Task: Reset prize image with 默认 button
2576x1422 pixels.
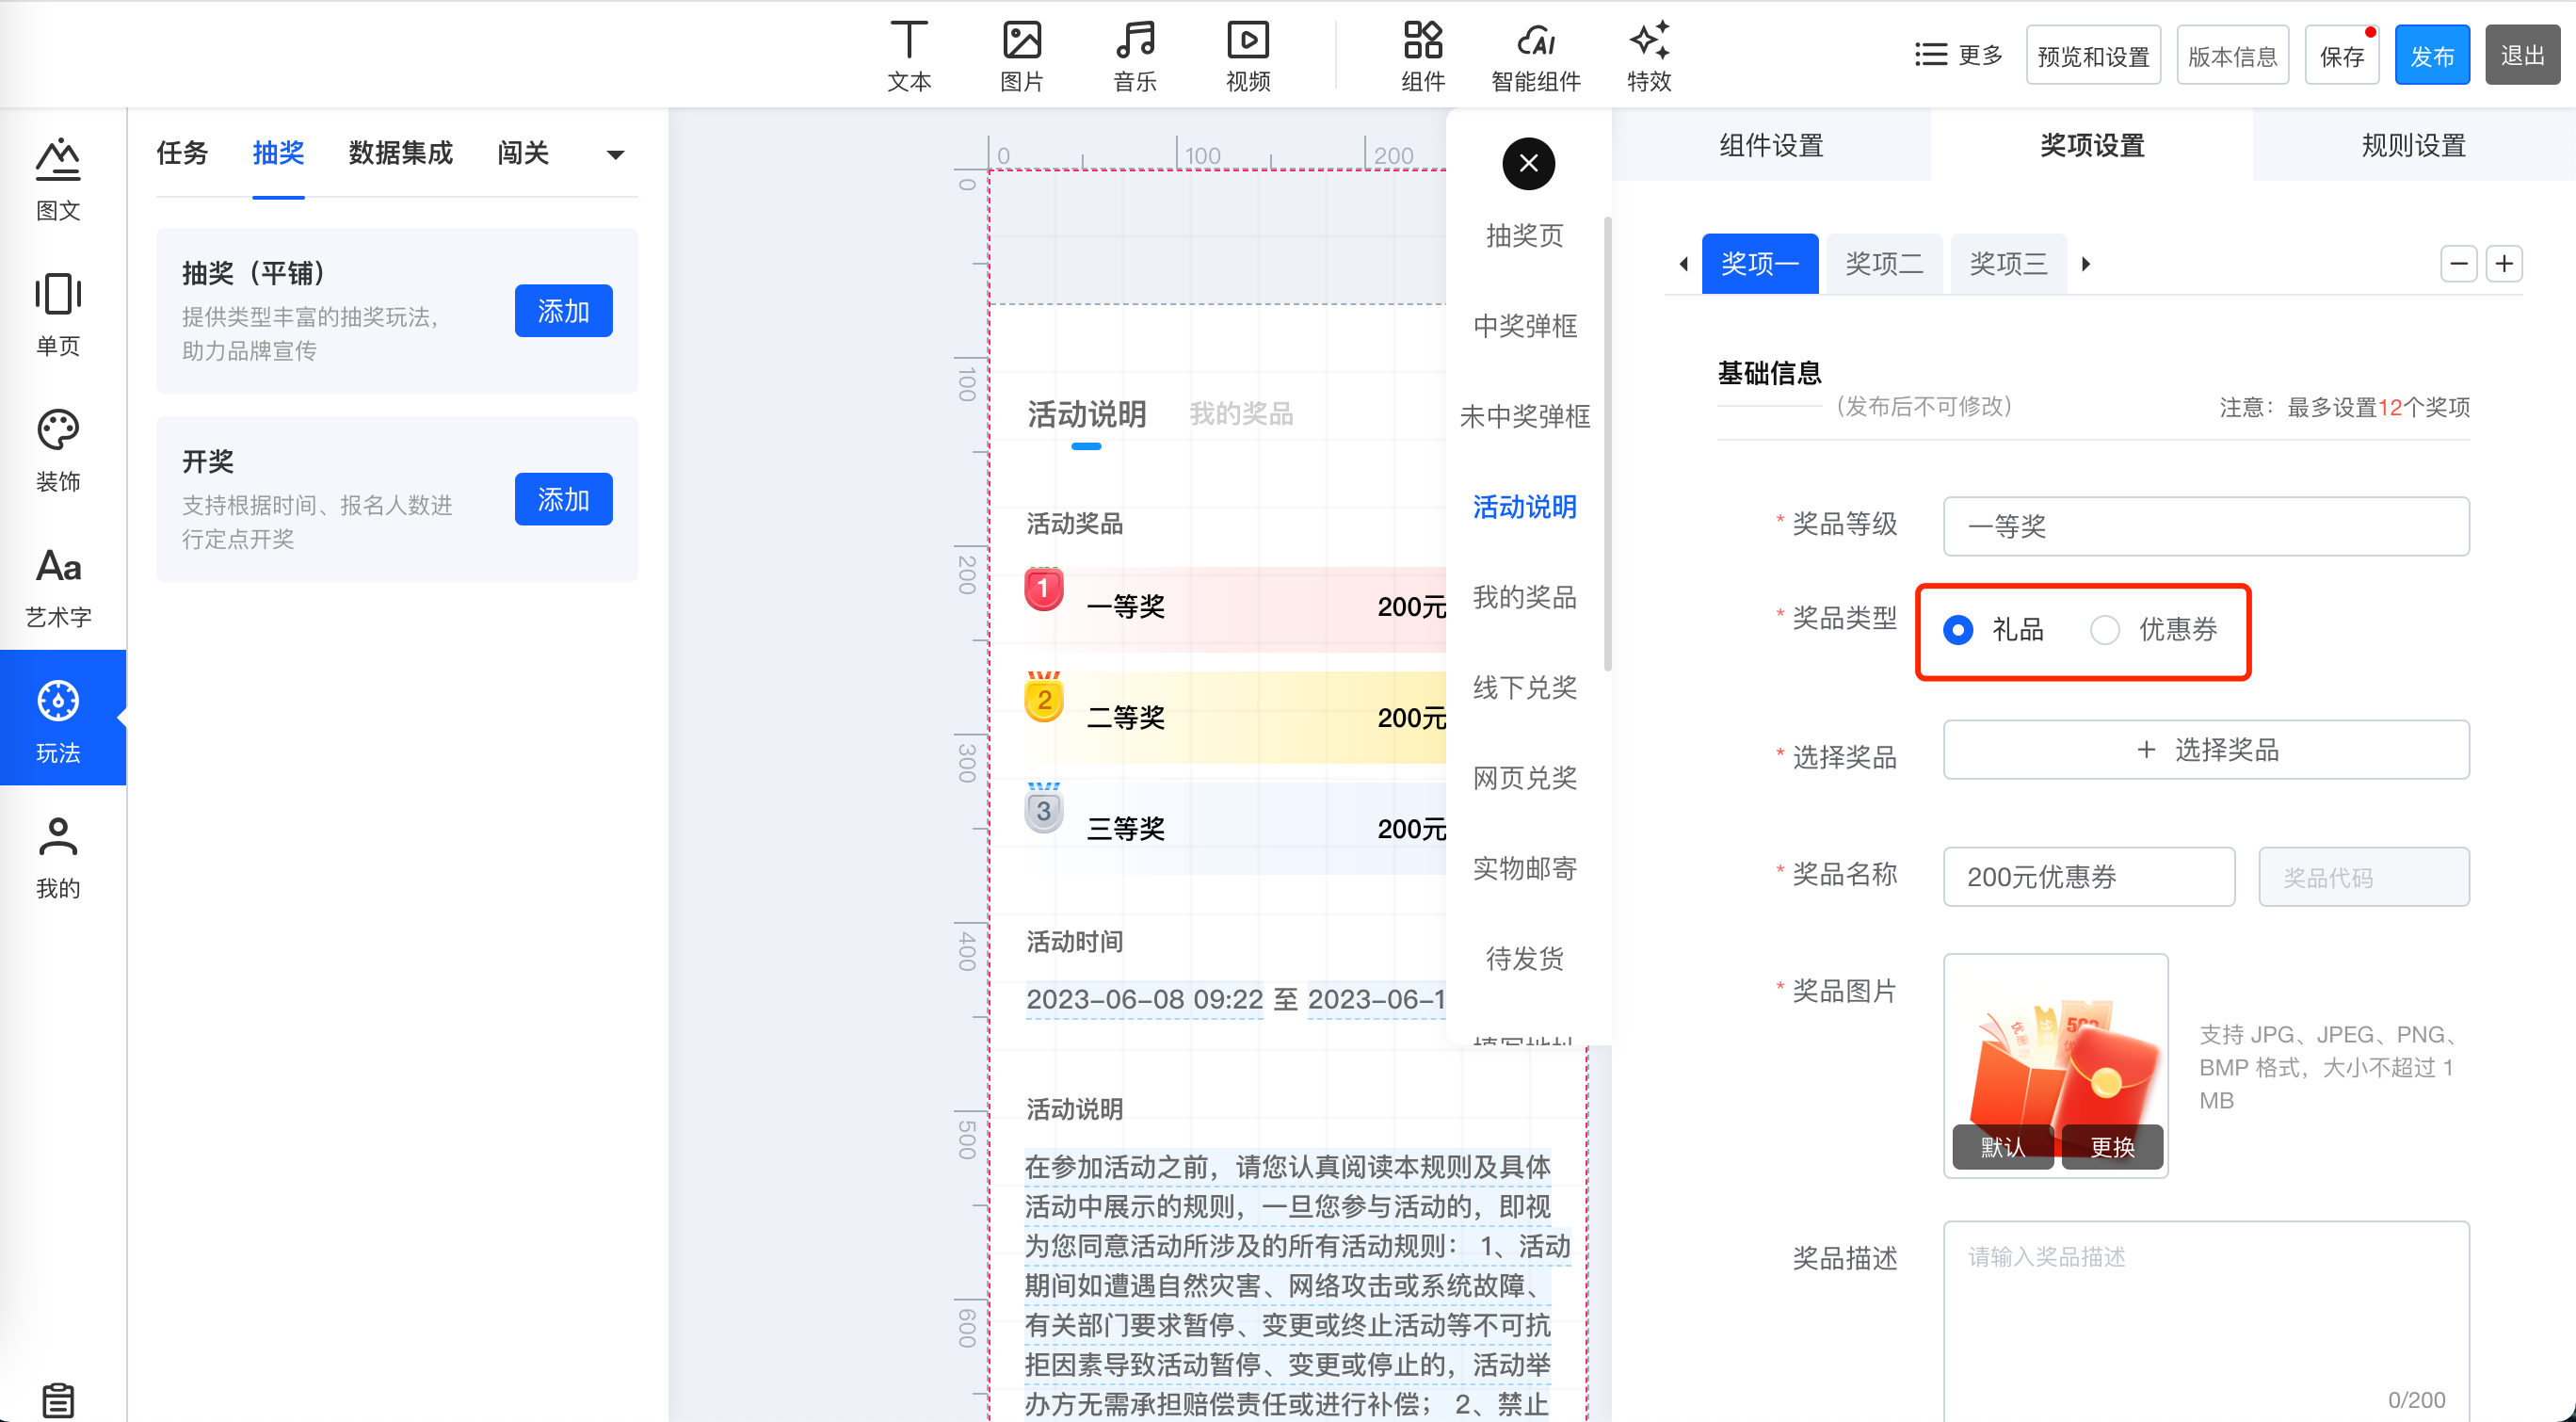Action: click(2002, 1146)
